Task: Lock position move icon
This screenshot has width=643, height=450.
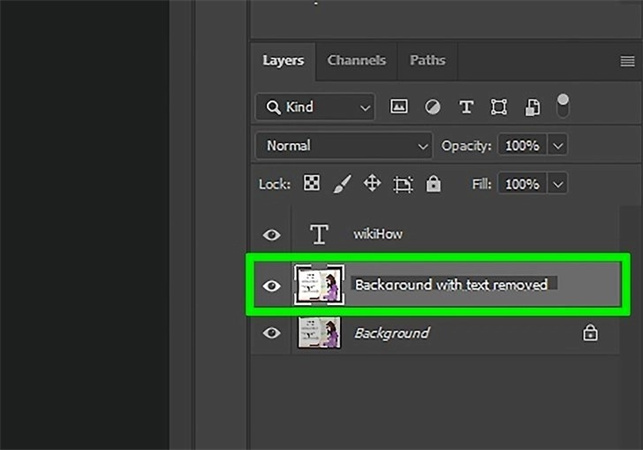Action: pyautogui.click(x=372, y=183)
